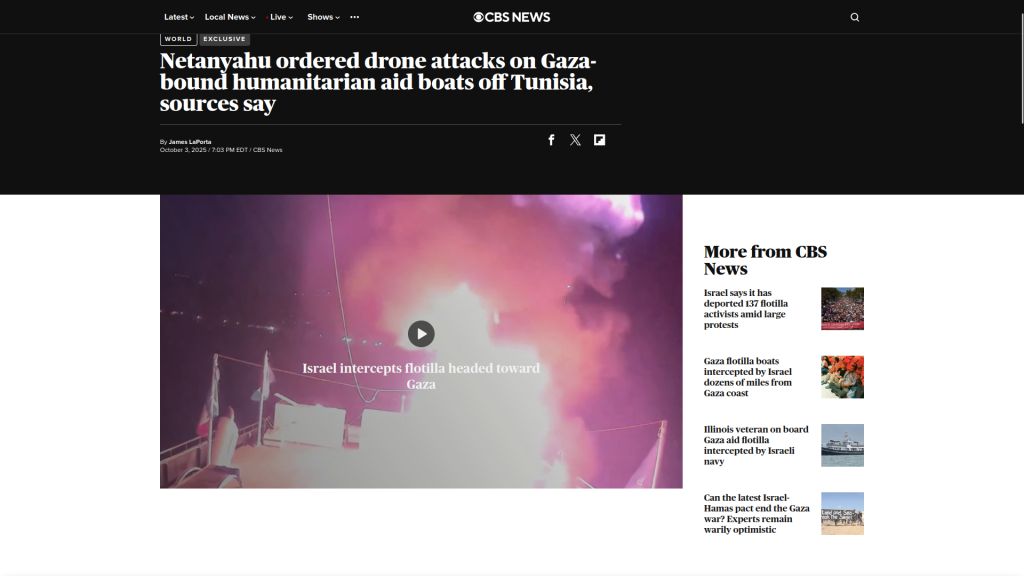Play the Israel intercepts flotilla video

click(x=421, y=334)
